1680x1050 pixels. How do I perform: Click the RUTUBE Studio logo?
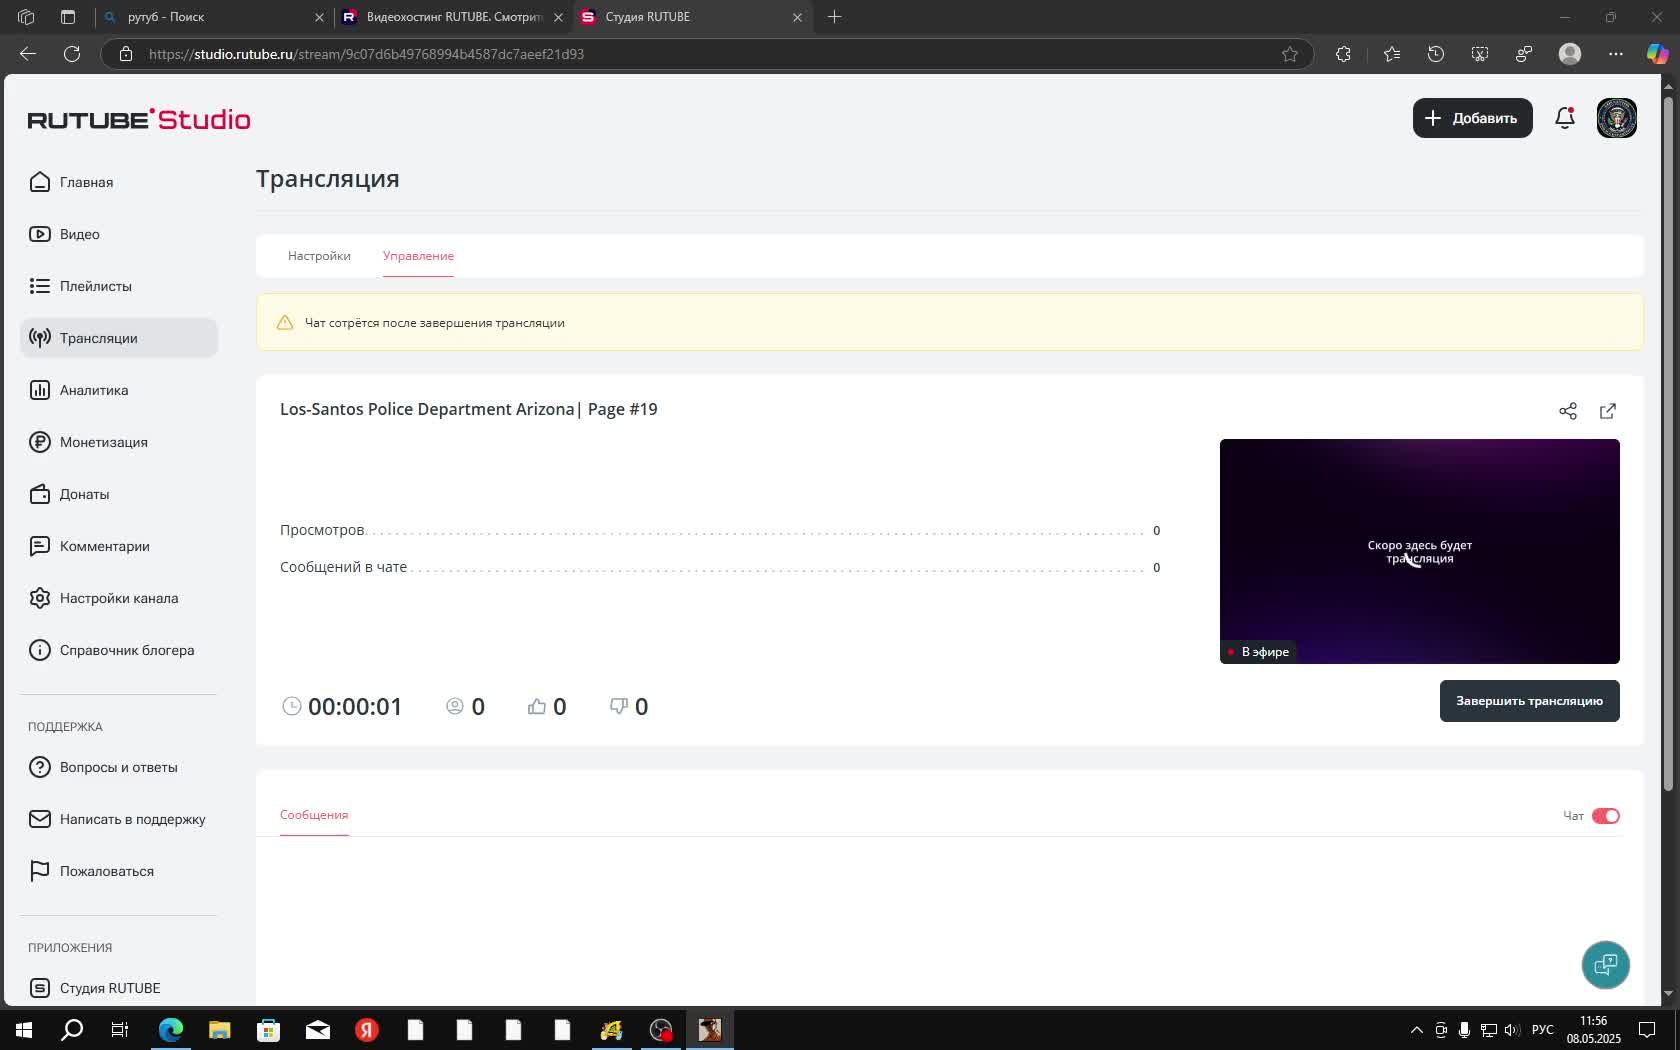tap(139, 119)
